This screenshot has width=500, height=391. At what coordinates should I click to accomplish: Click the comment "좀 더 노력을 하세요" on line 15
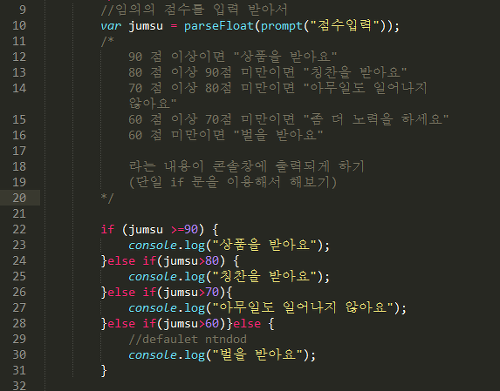click(376, 119)
